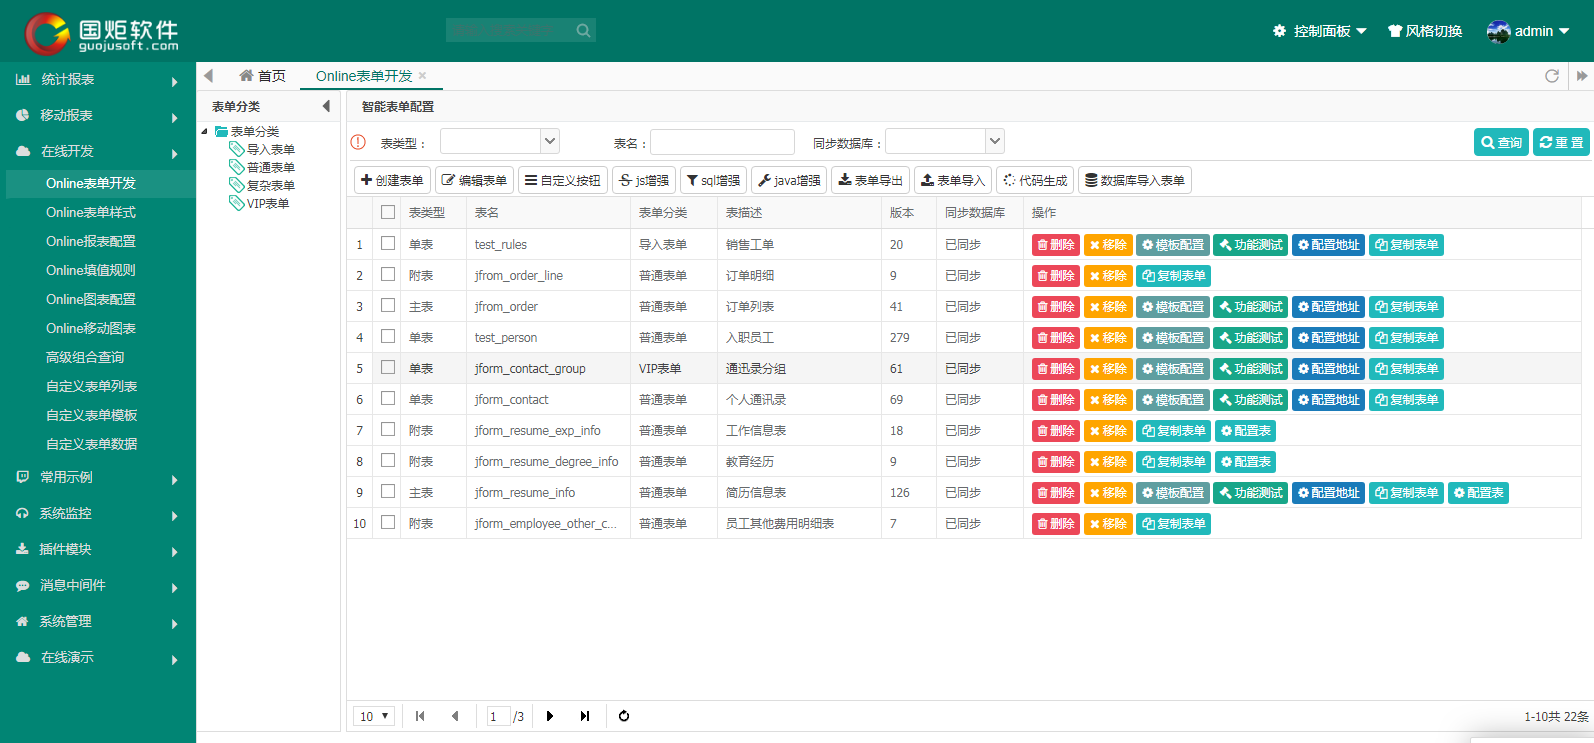Collapse the 表单分类 panel with arrow

pos(326,106)
